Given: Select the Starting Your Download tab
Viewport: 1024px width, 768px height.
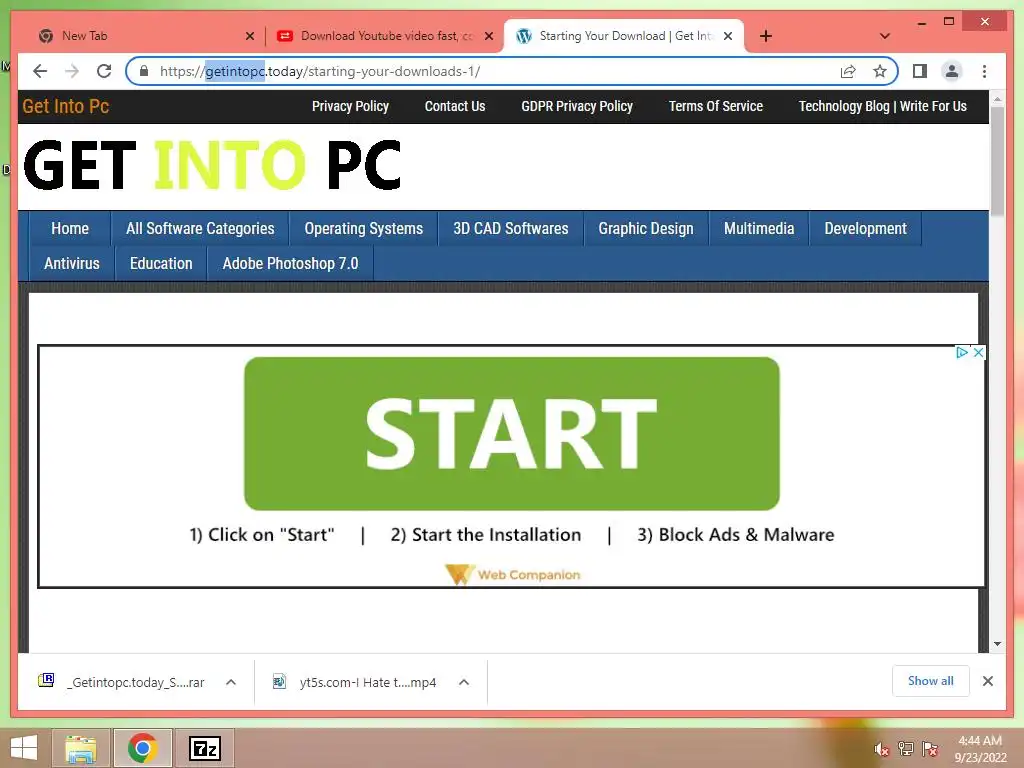Looking at the screenshot, I should pos(624,36).
